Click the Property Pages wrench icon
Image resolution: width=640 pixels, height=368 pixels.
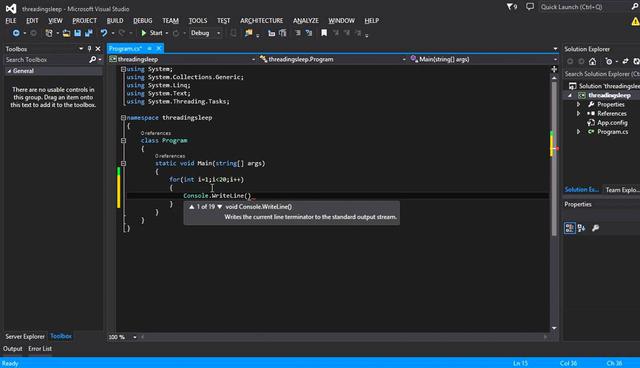click(596, 228)
